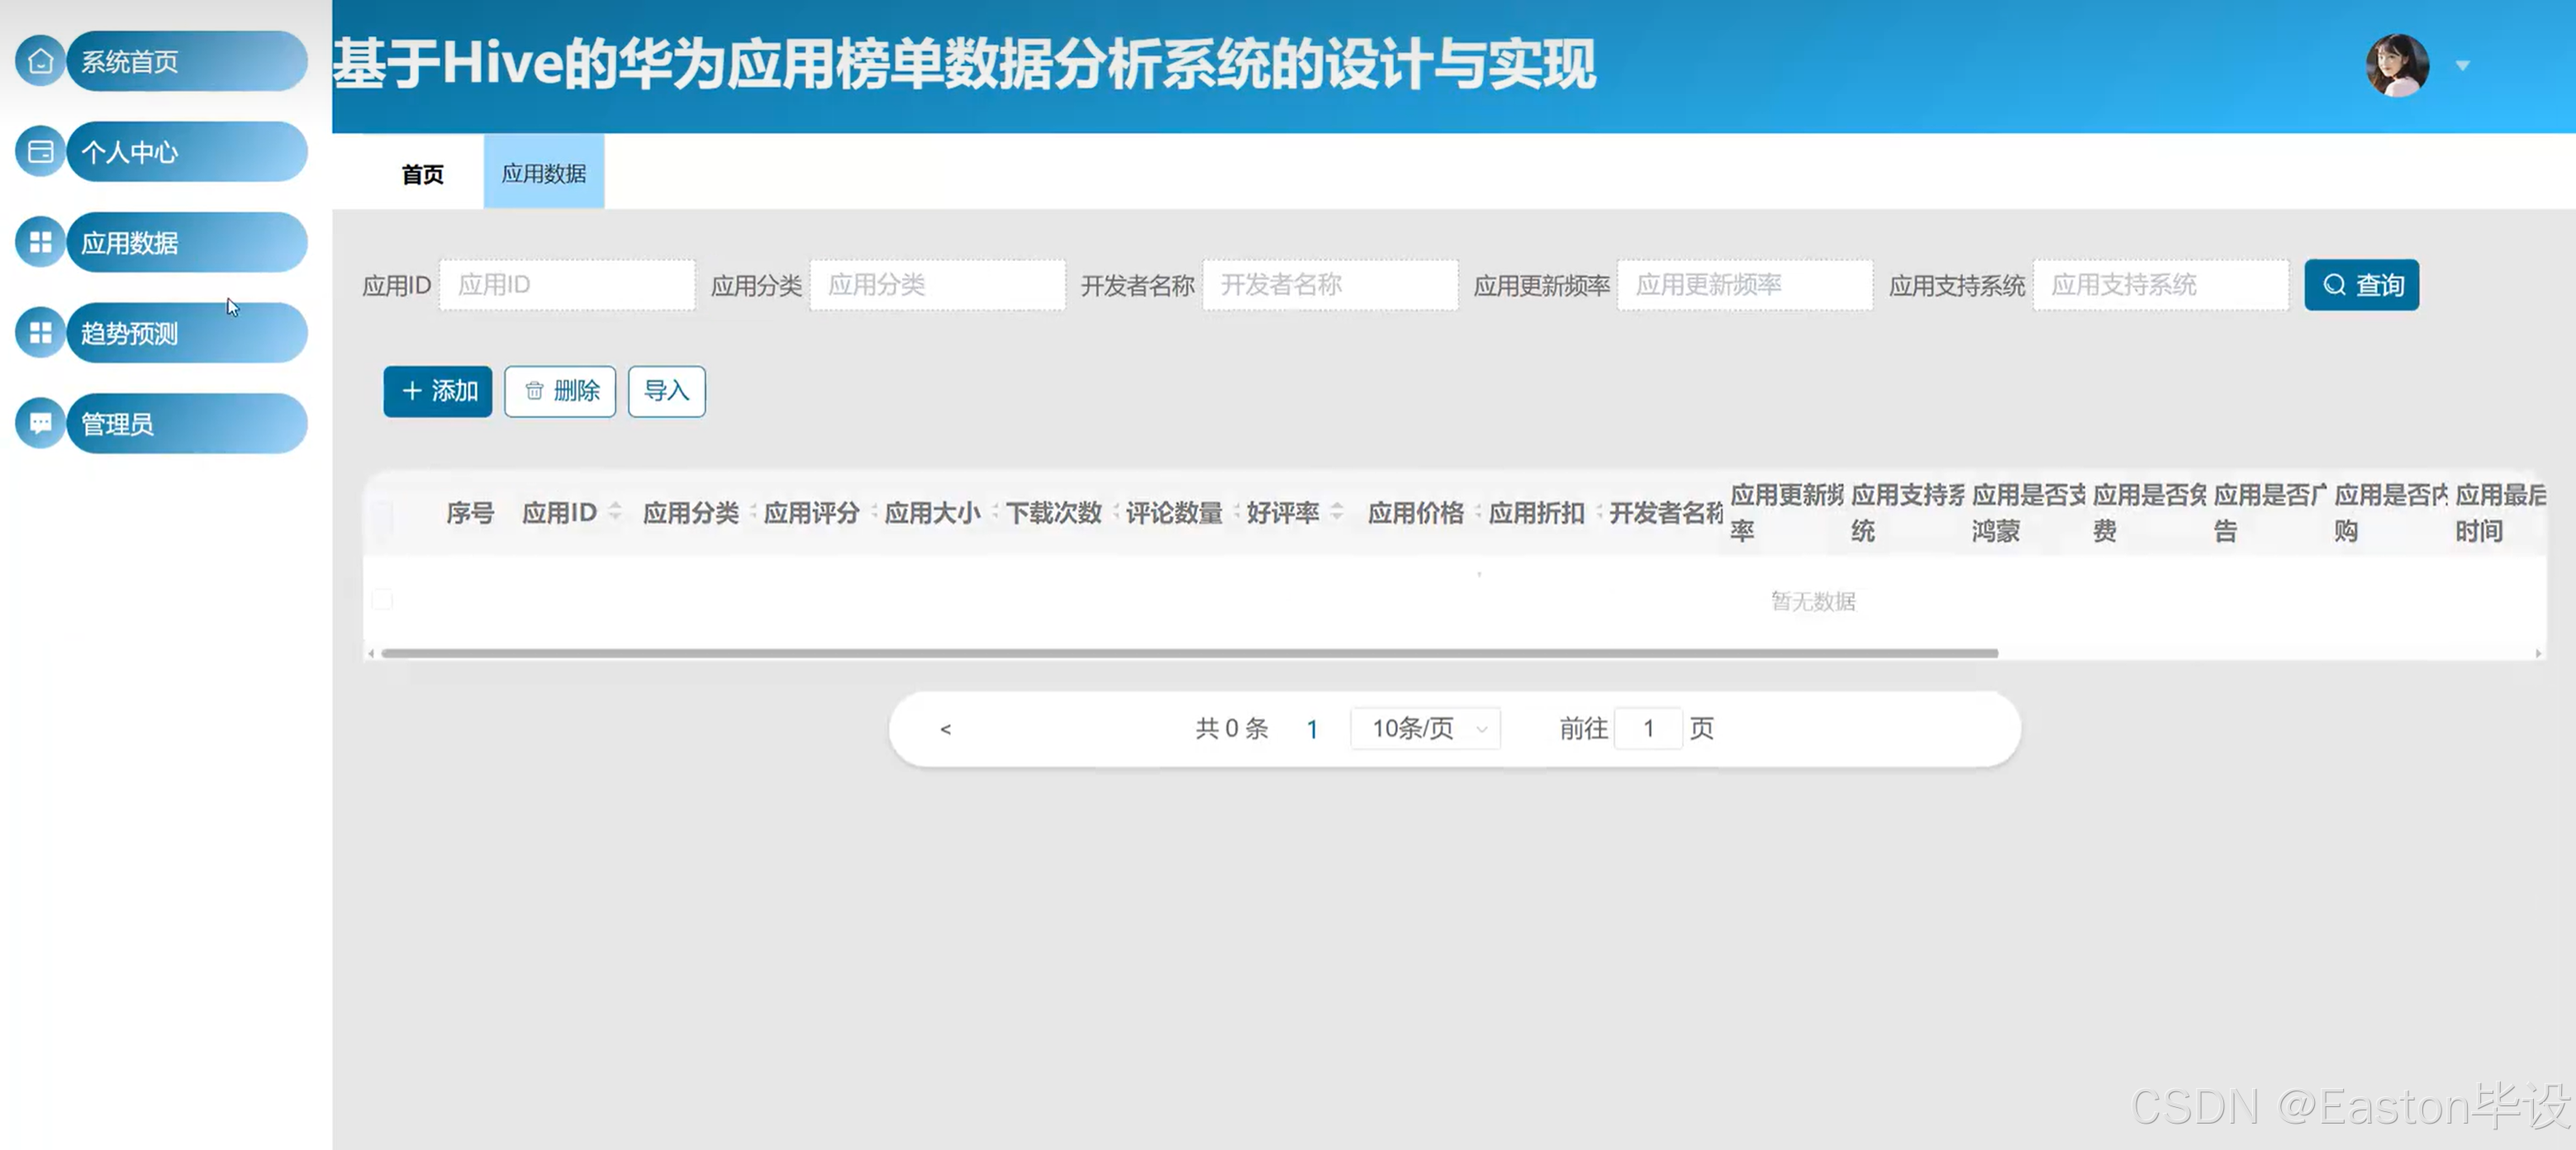Open 个人中心 in the sidebar menu
This screenshot has width=2576, height=1150.
tap(186, 152)
